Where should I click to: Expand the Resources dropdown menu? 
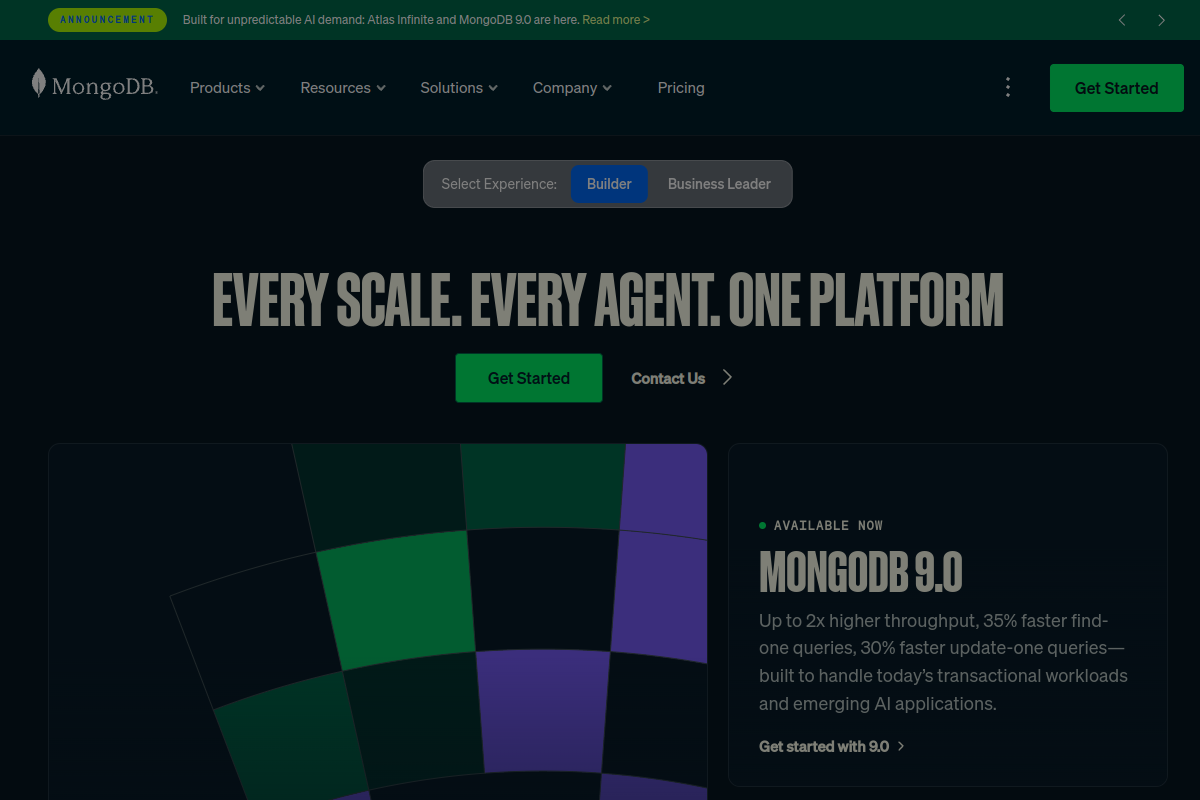(x=343, y=88)
